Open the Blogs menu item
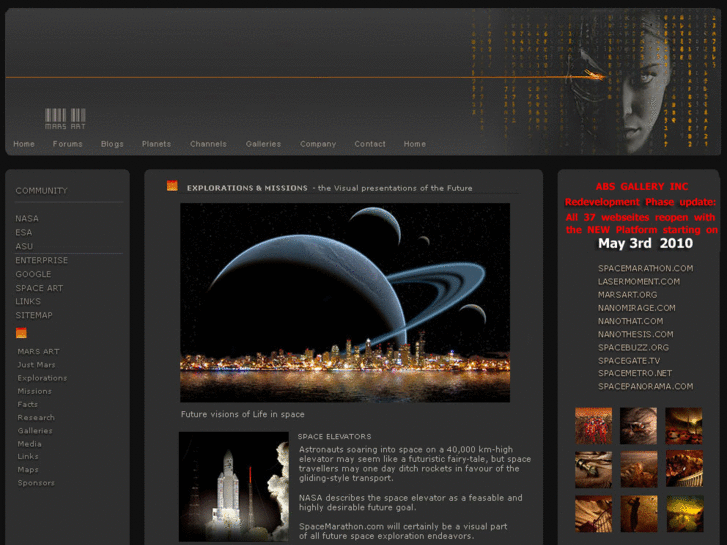 point(112,144)
